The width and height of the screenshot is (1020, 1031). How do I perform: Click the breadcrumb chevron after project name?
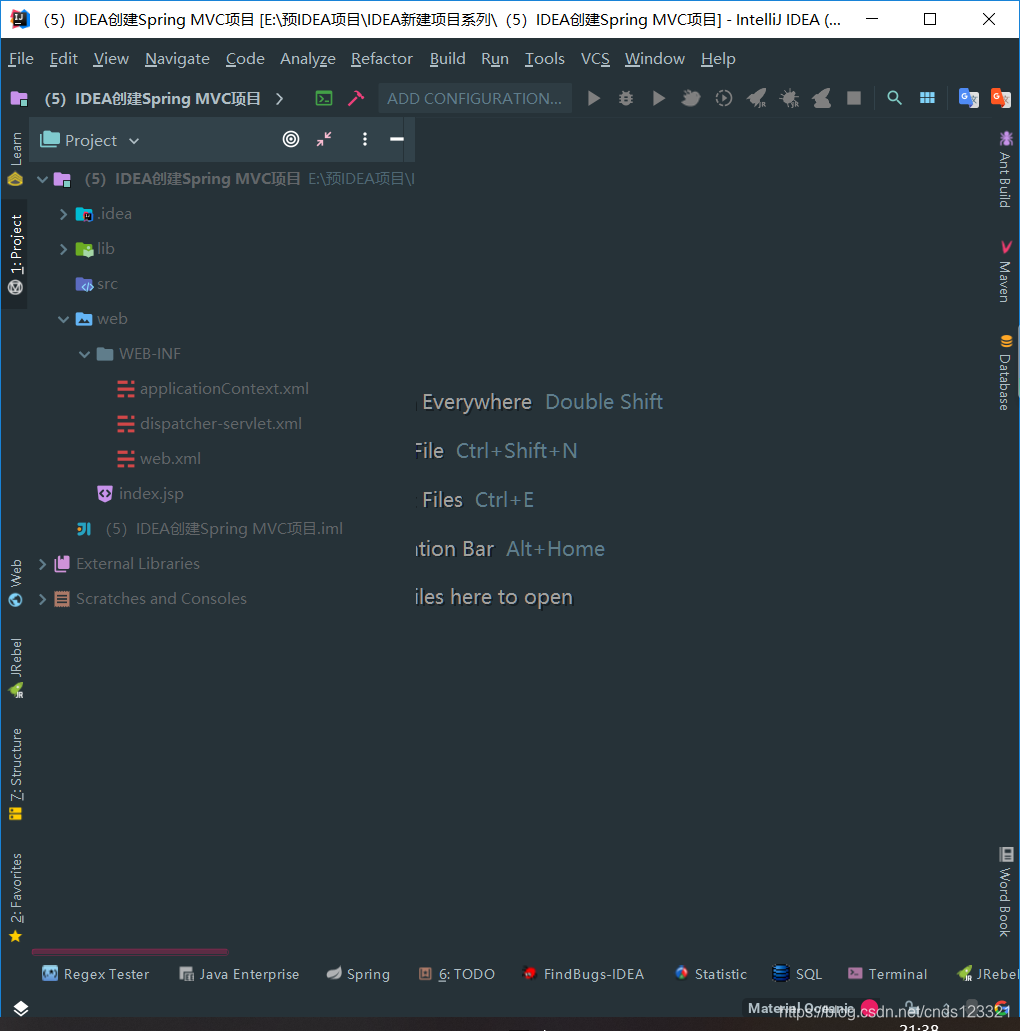coord(279,99)
